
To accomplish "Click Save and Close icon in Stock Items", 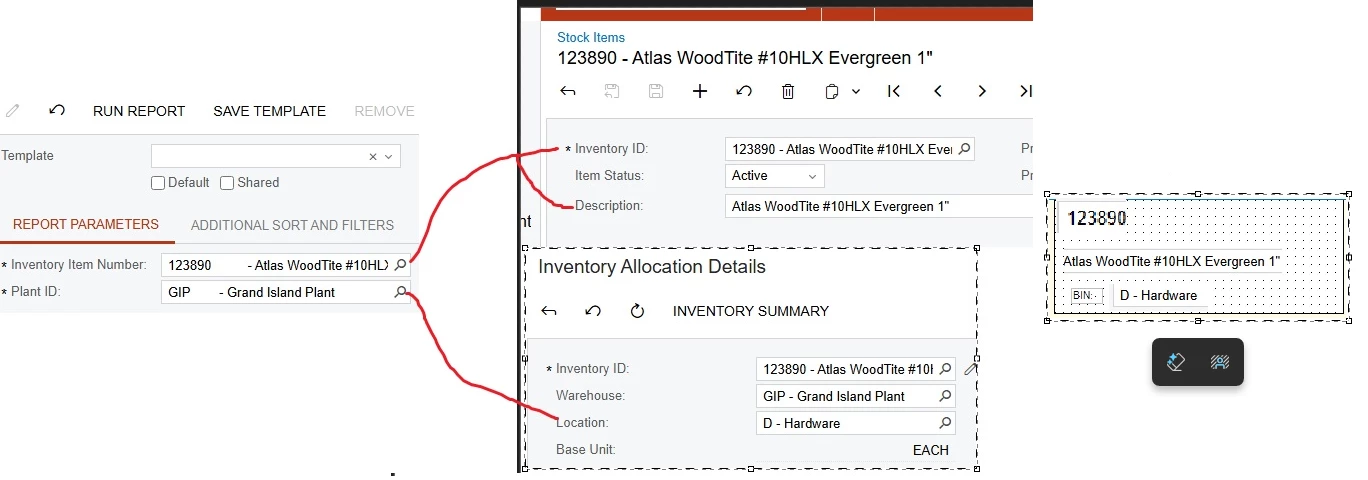I will 612,91.
